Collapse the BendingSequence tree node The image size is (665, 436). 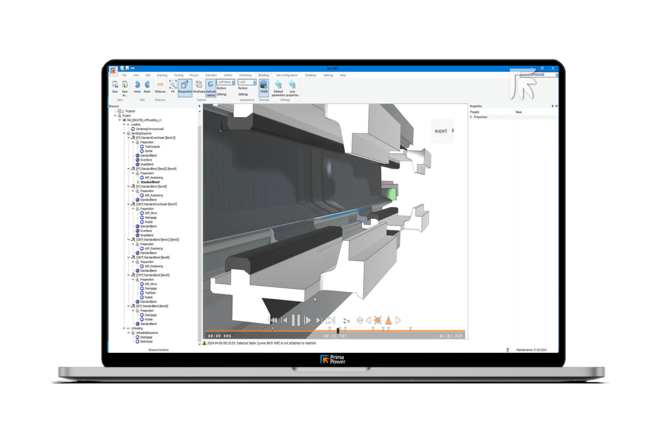[124, 133]
